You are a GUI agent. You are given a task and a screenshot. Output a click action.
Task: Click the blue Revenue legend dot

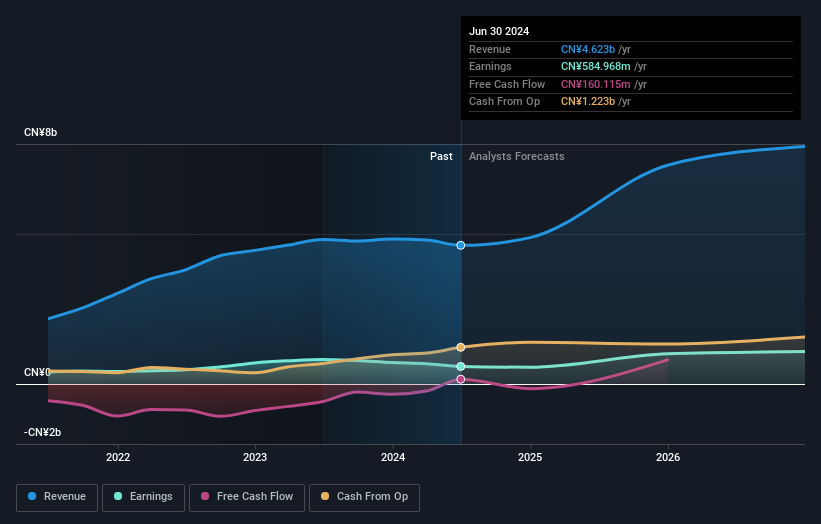click(x=32, y=496)
